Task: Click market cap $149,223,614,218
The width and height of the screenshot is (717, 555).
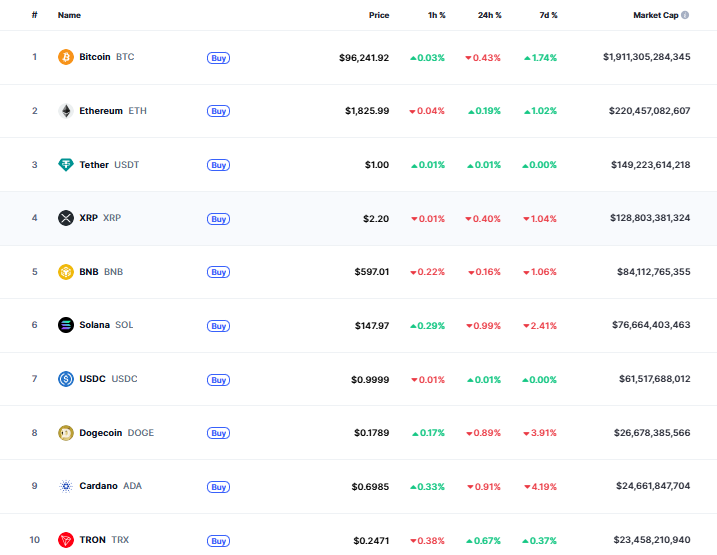Action: click(651, 165)
